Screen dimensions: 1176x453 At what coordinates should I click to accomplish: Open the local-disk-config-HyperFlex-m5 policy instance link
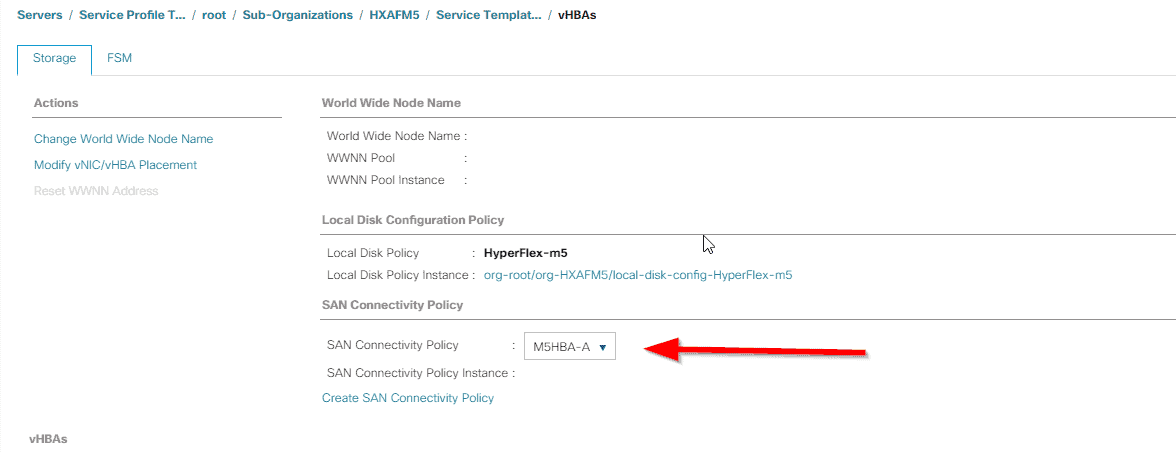[638, 274]
